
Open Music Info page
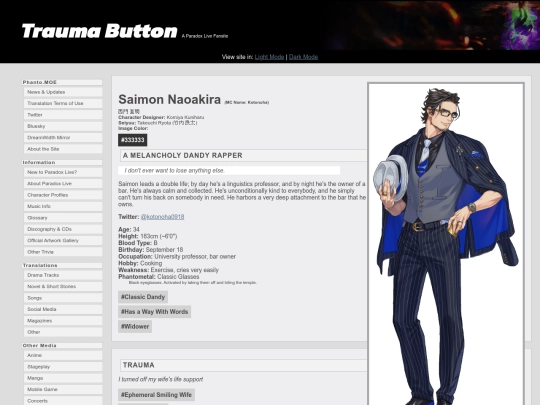pyautogui.click(x=63, y=206)
